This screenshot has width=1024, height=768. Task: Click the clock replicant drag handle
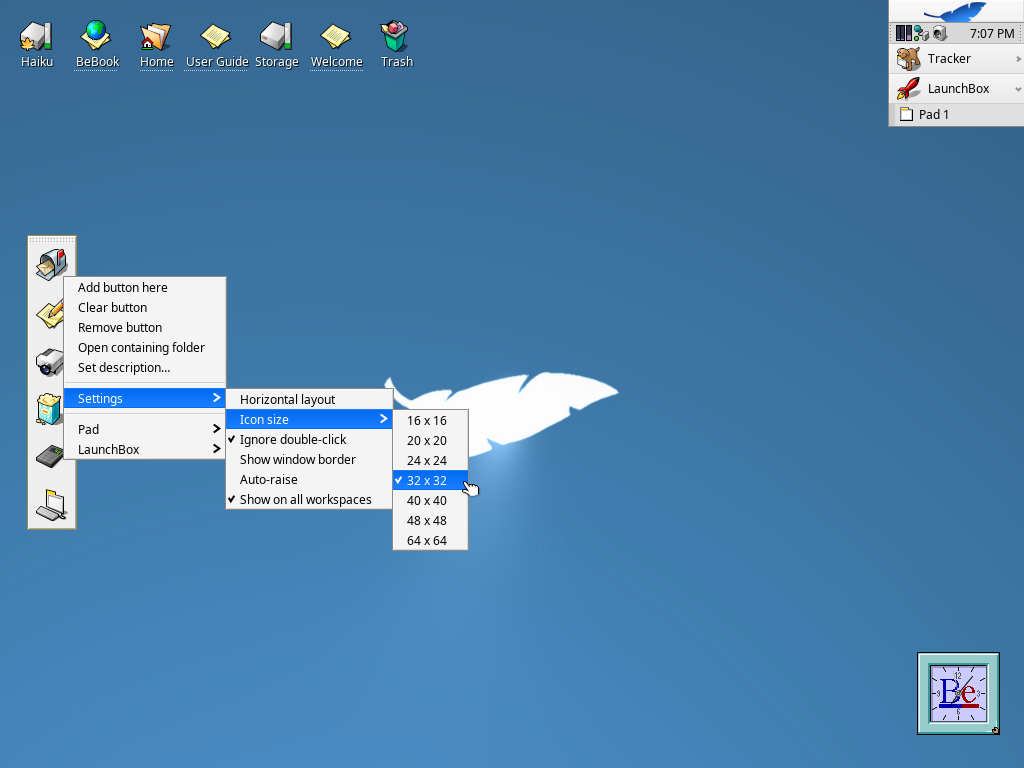[x=995, y=730]
